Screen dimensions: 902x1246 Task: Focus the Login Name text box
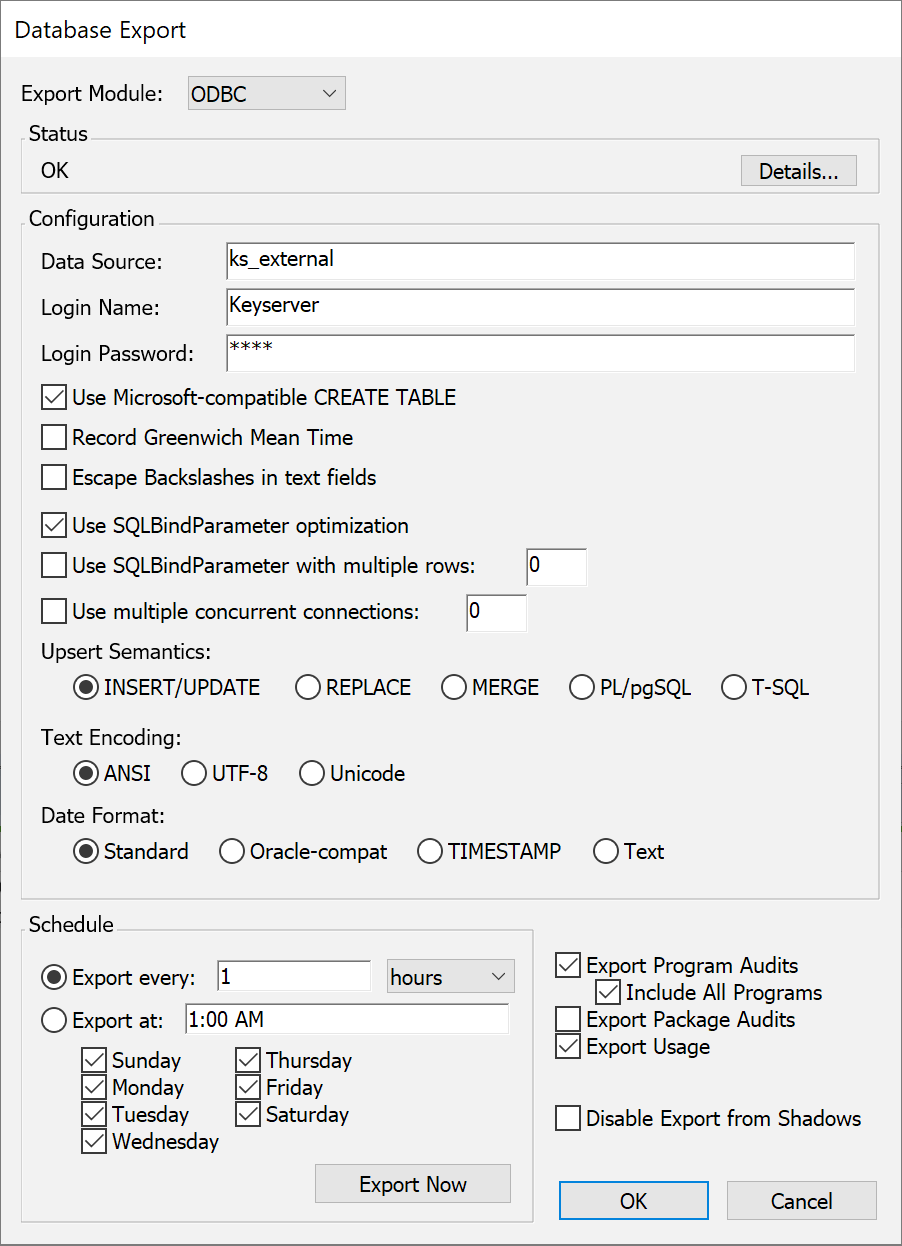pos(540,307)
